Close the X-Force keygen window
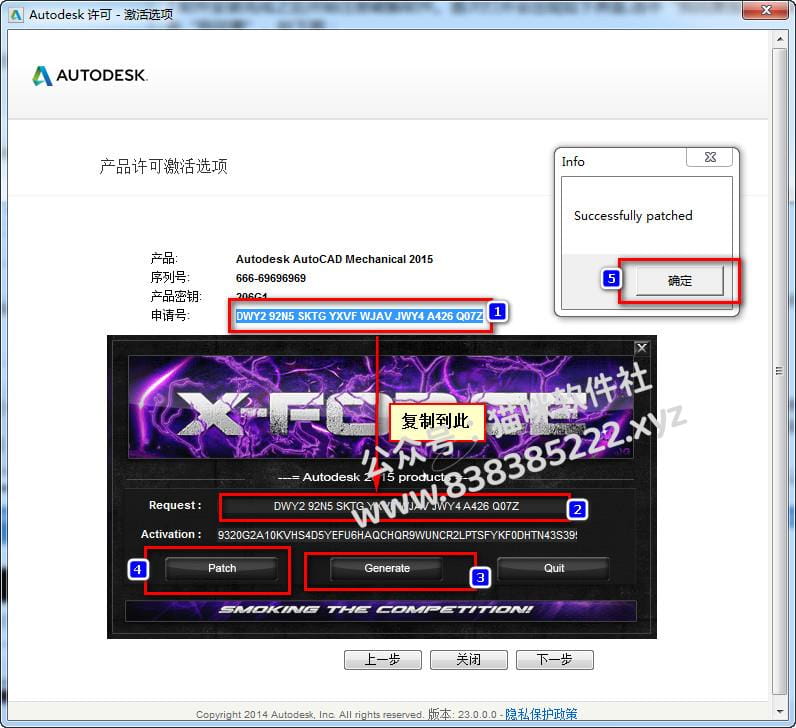 click(642, 348)
